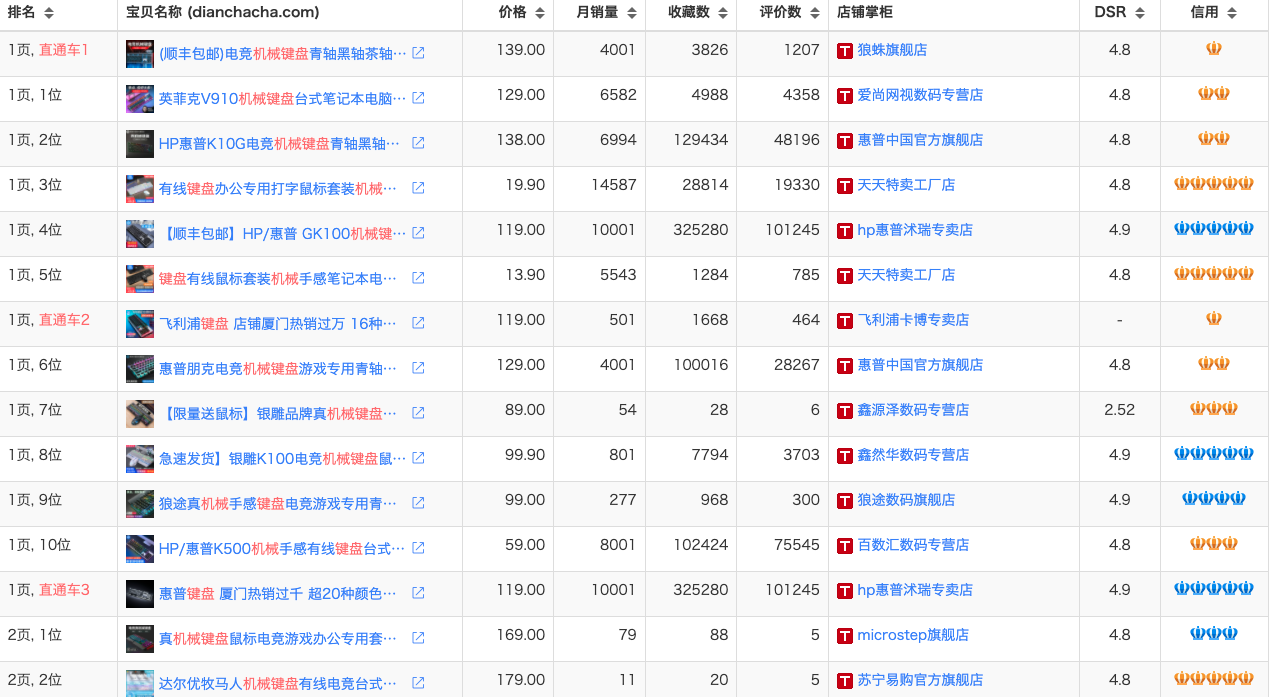Click credit crowns for 鑫源泽数码专营店 row

1214,409
